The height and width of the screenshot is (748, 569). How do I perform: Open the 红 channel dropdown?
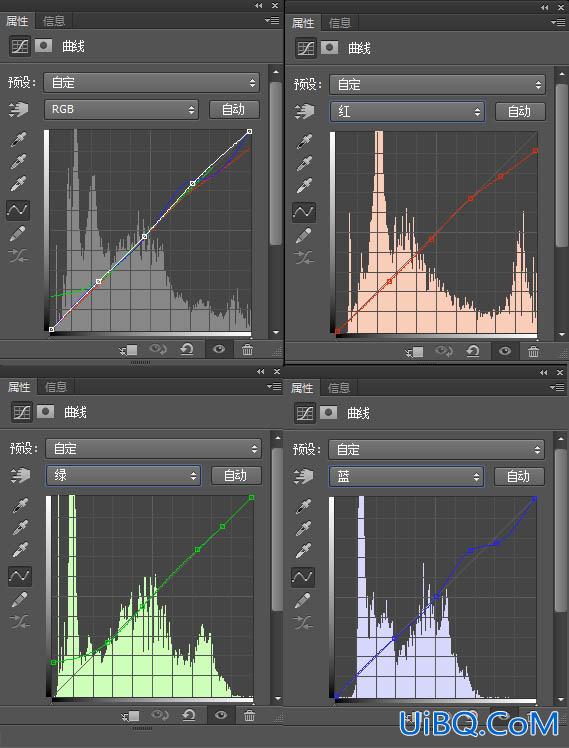point(407,112)
